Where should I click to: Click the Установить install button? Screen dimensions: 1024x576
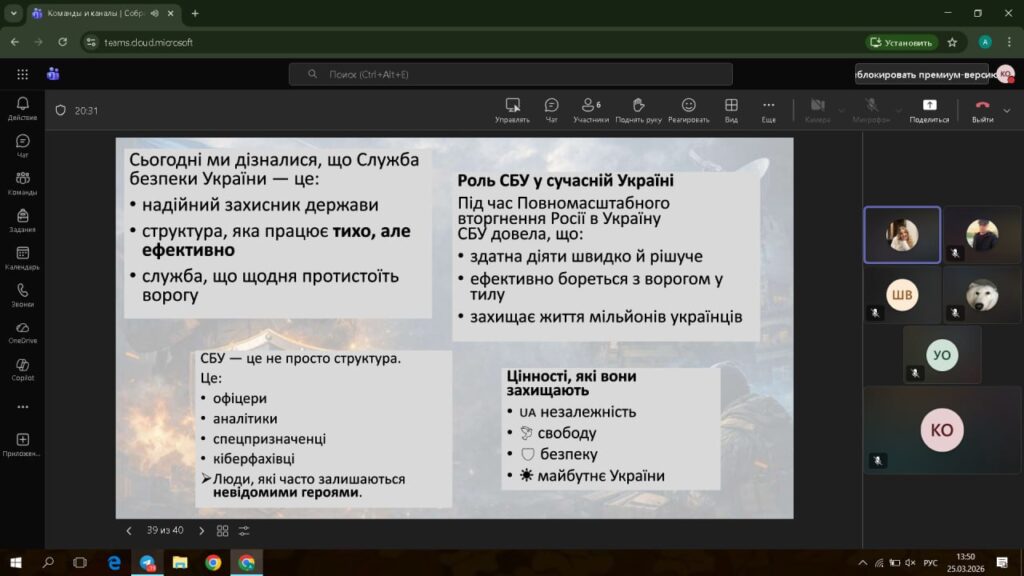click(901, 42)
